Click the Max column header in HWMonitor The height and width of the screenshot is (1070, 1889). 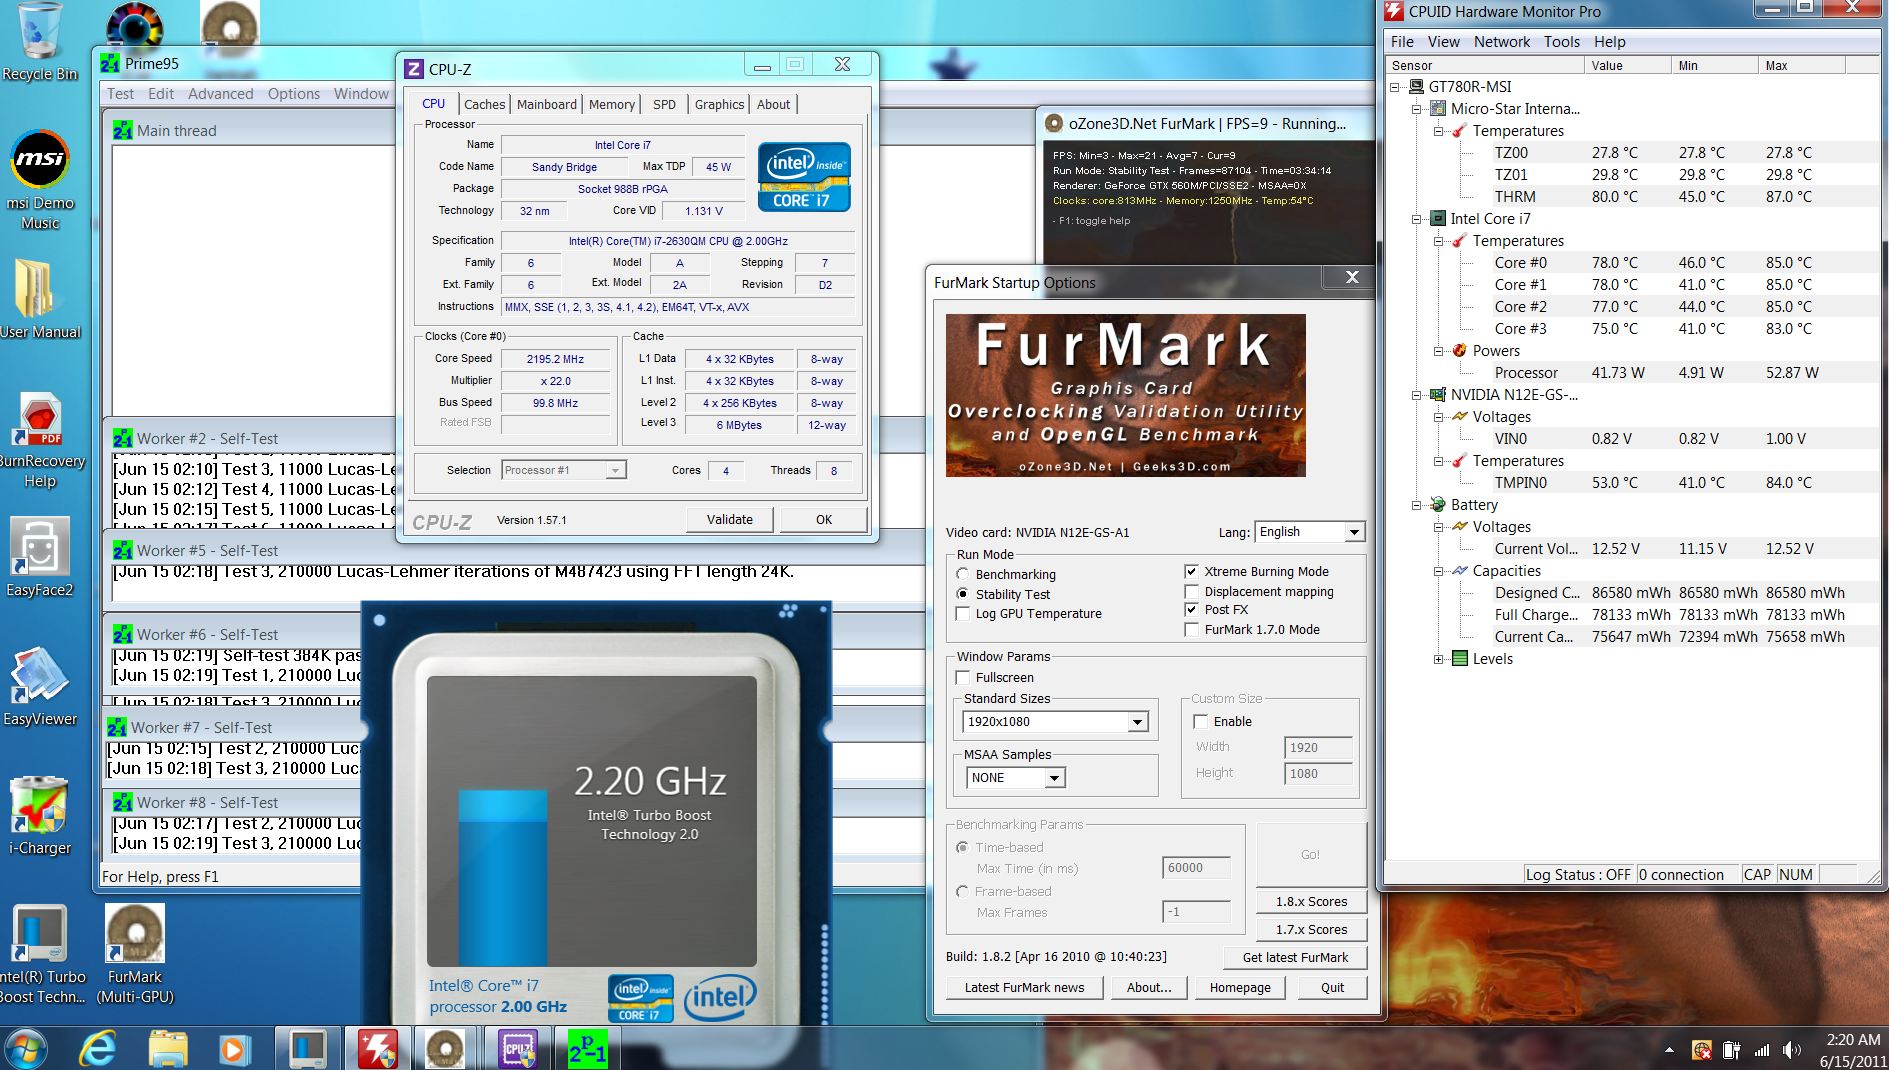point(1800,66)
